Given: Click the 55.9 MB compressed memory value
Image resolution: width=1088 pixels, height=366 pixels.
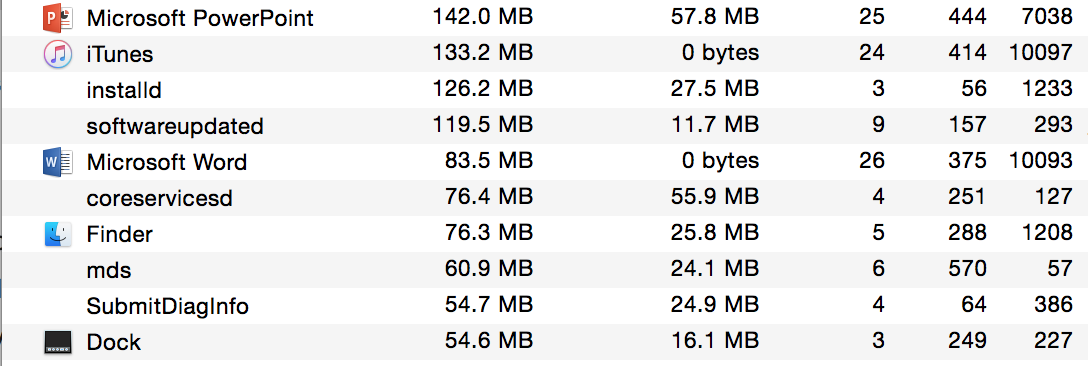Looking at the screenshot, I should (x=715, y=198).
